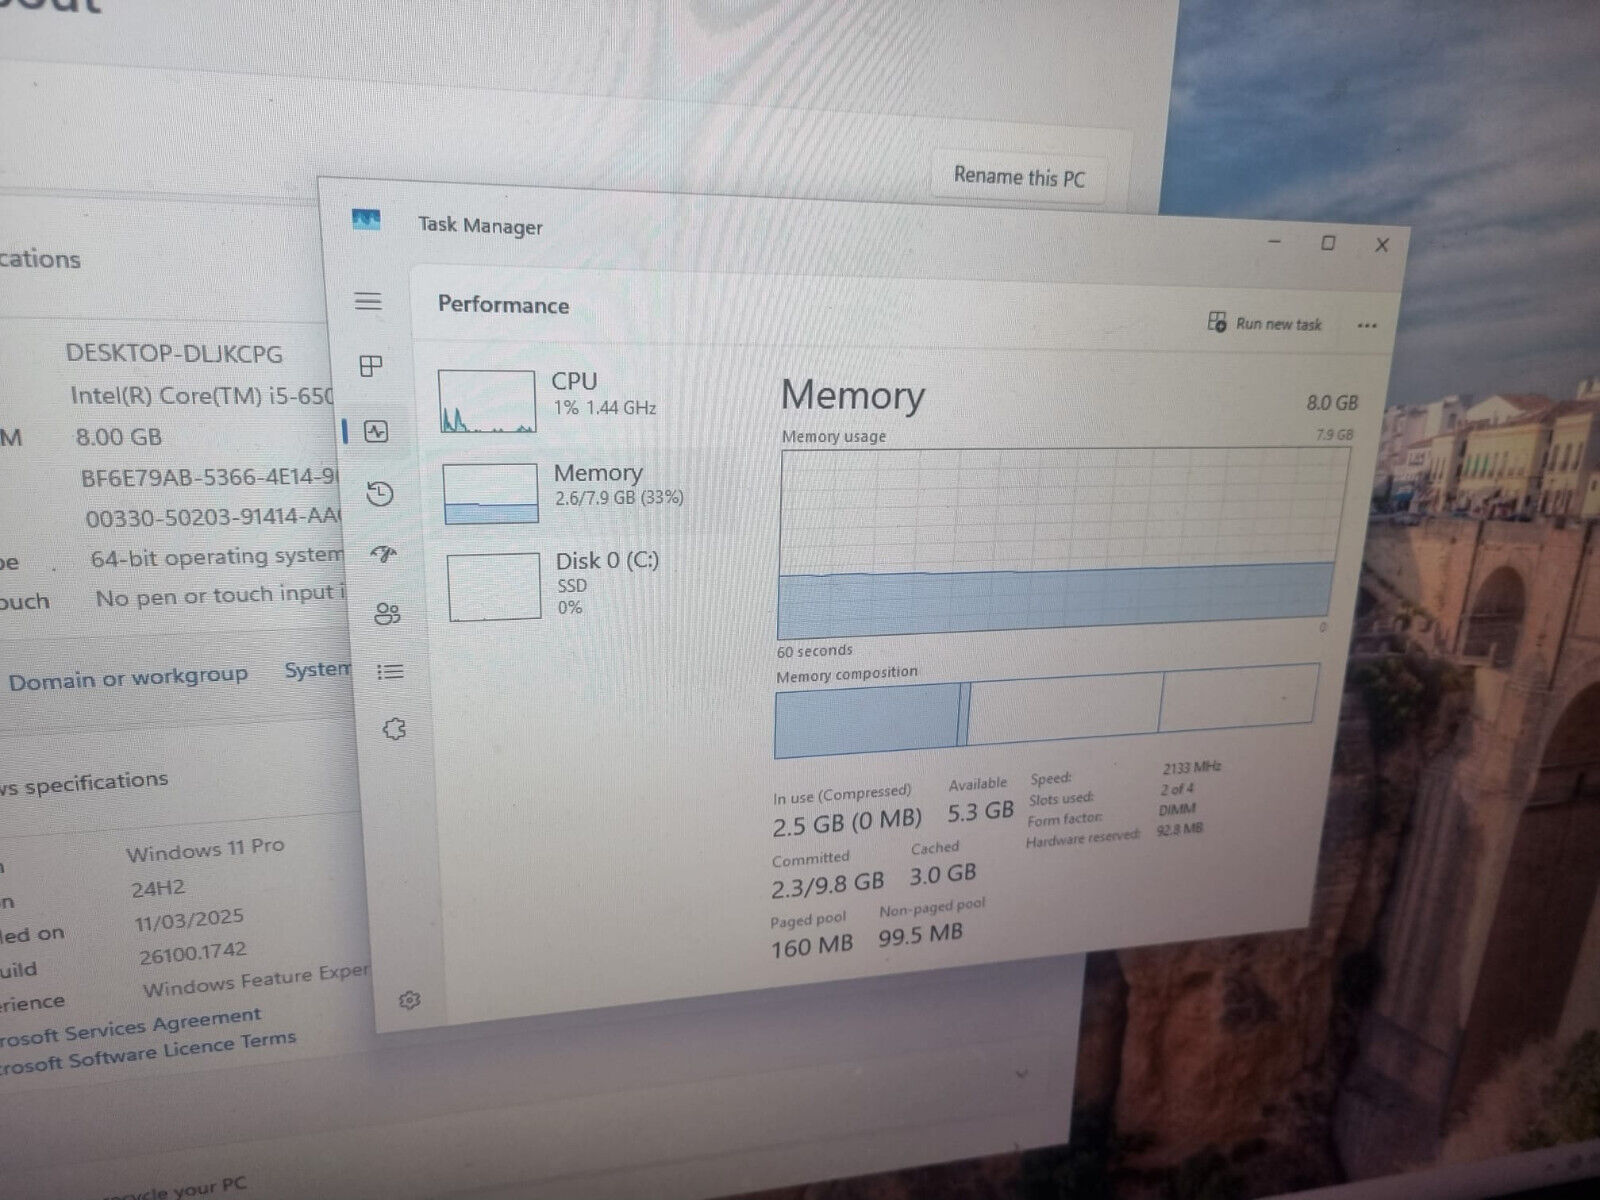Click the Task Manager app icon in title bar
The height and width of the screenshot is (1200, 1600).
[x=366, y=220]
